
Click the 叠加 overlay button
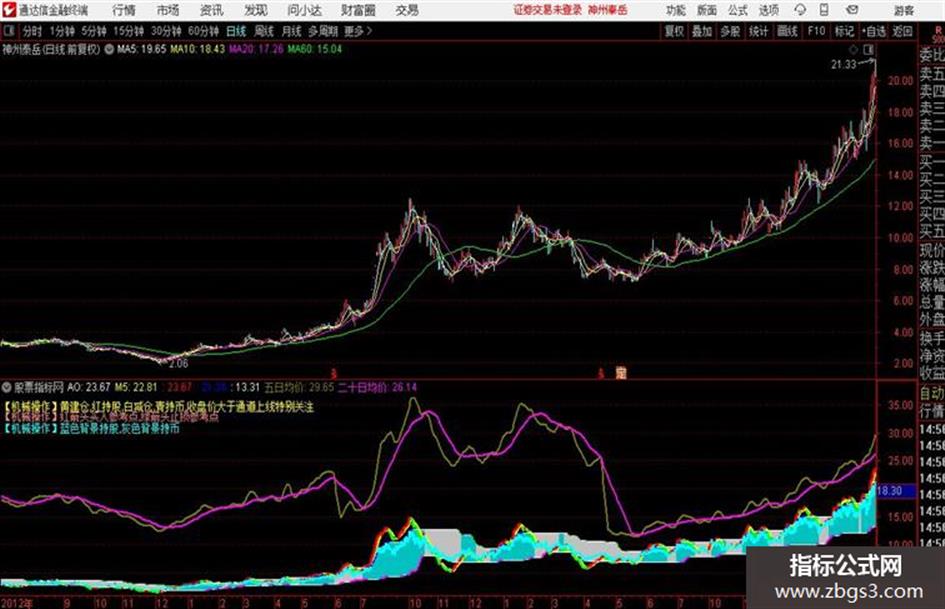tap(702, 31)
